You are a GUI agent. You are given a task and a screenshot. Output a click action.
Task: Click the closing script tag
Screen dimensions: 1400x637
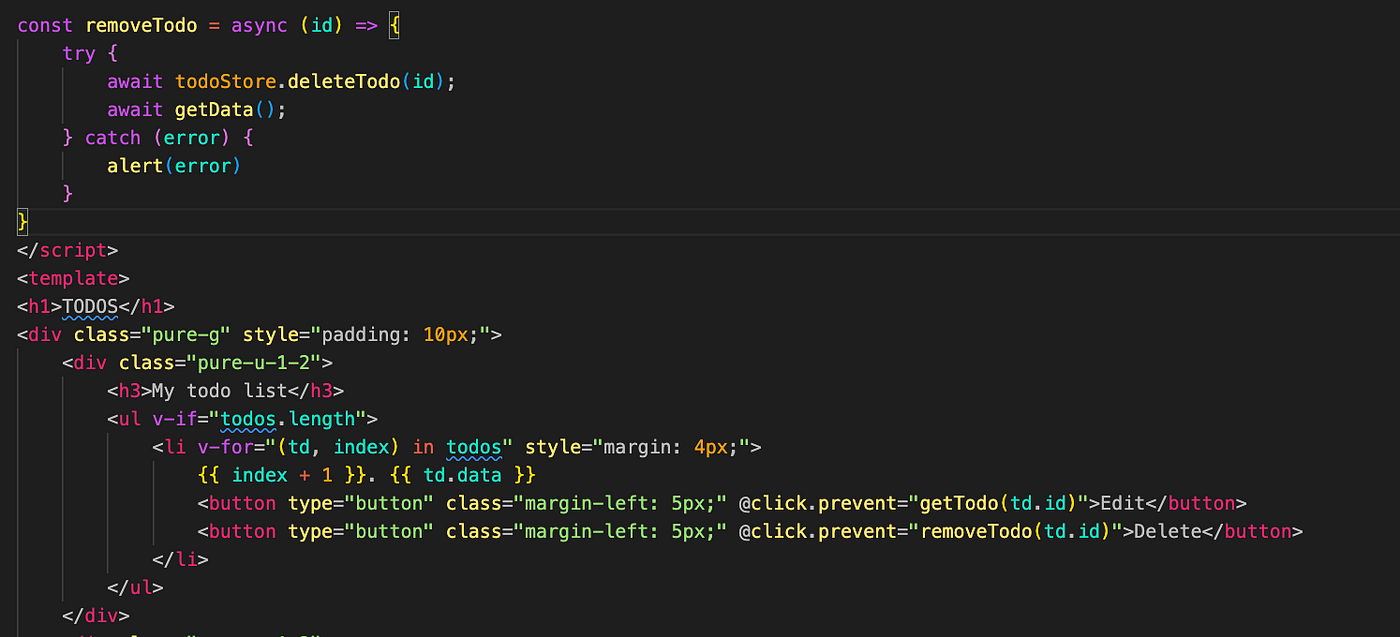(x=68, y=250)
